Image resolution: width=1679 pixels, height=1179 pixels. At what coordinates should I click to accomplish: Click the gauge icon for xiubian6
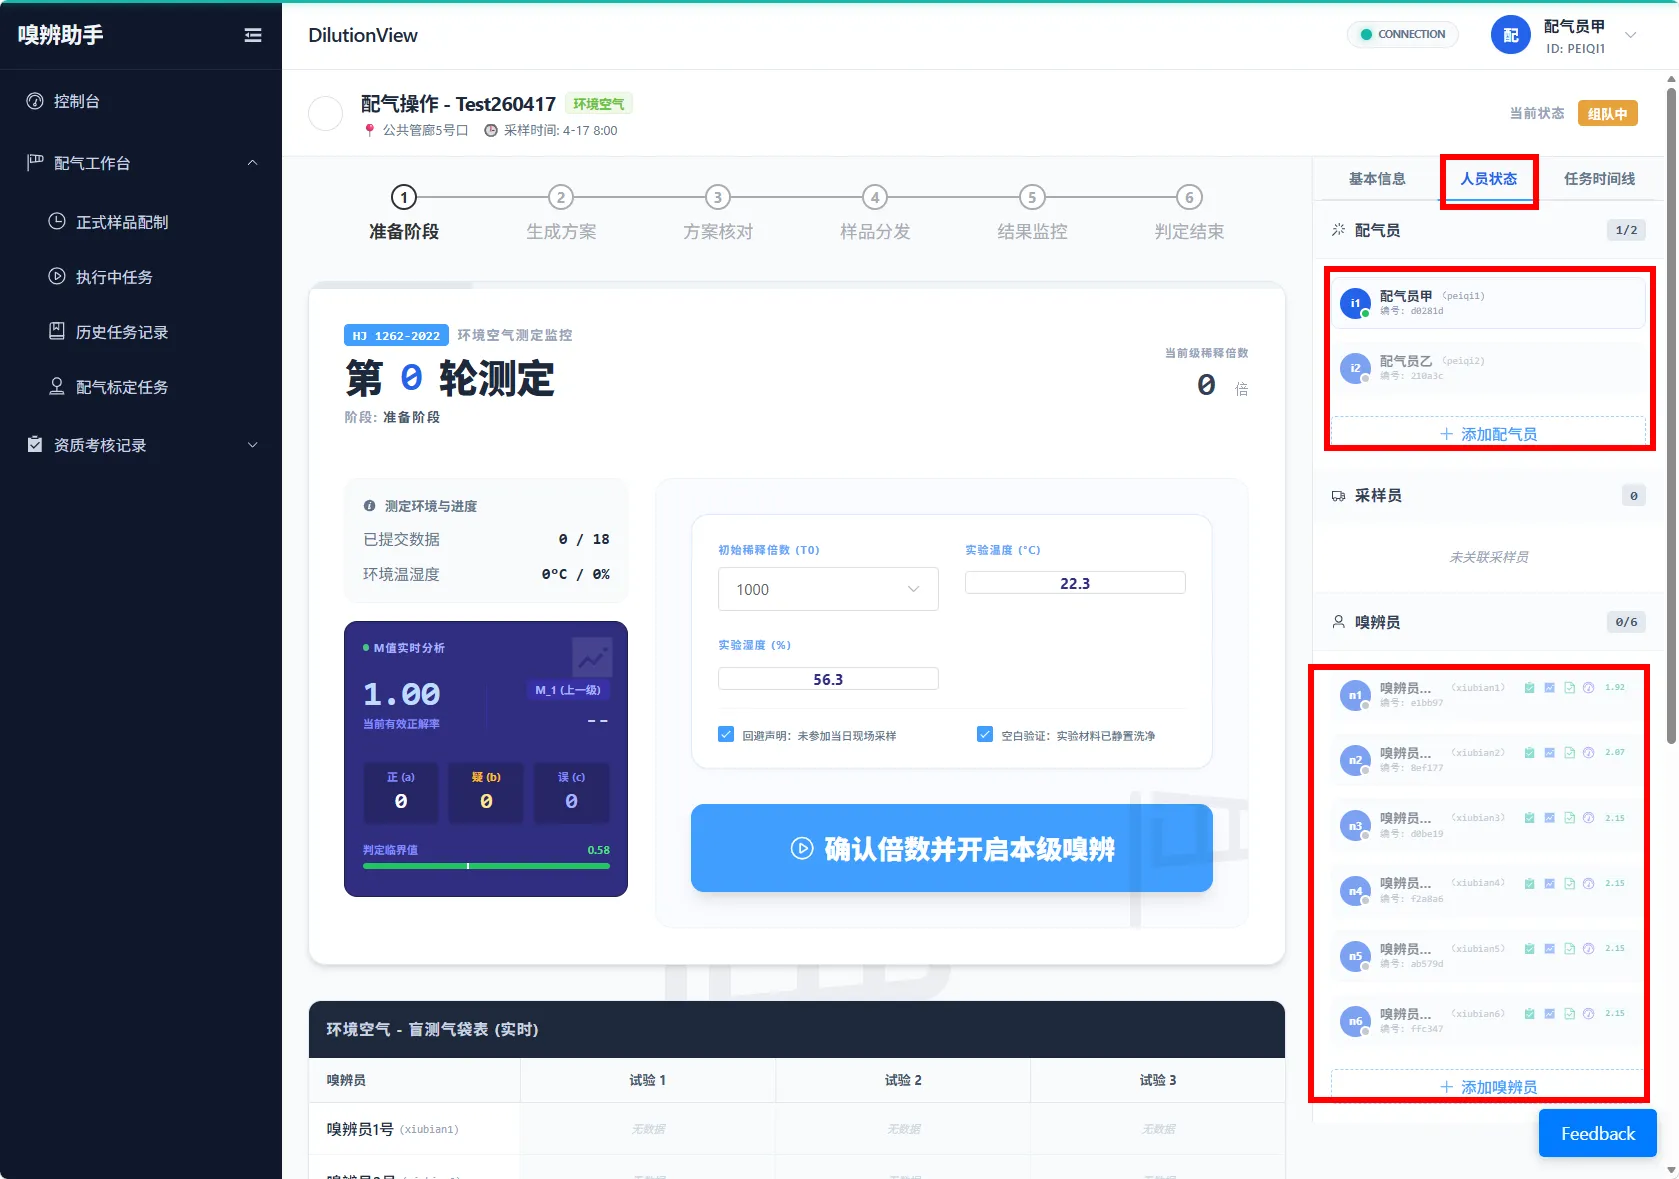point(1588,1013)
